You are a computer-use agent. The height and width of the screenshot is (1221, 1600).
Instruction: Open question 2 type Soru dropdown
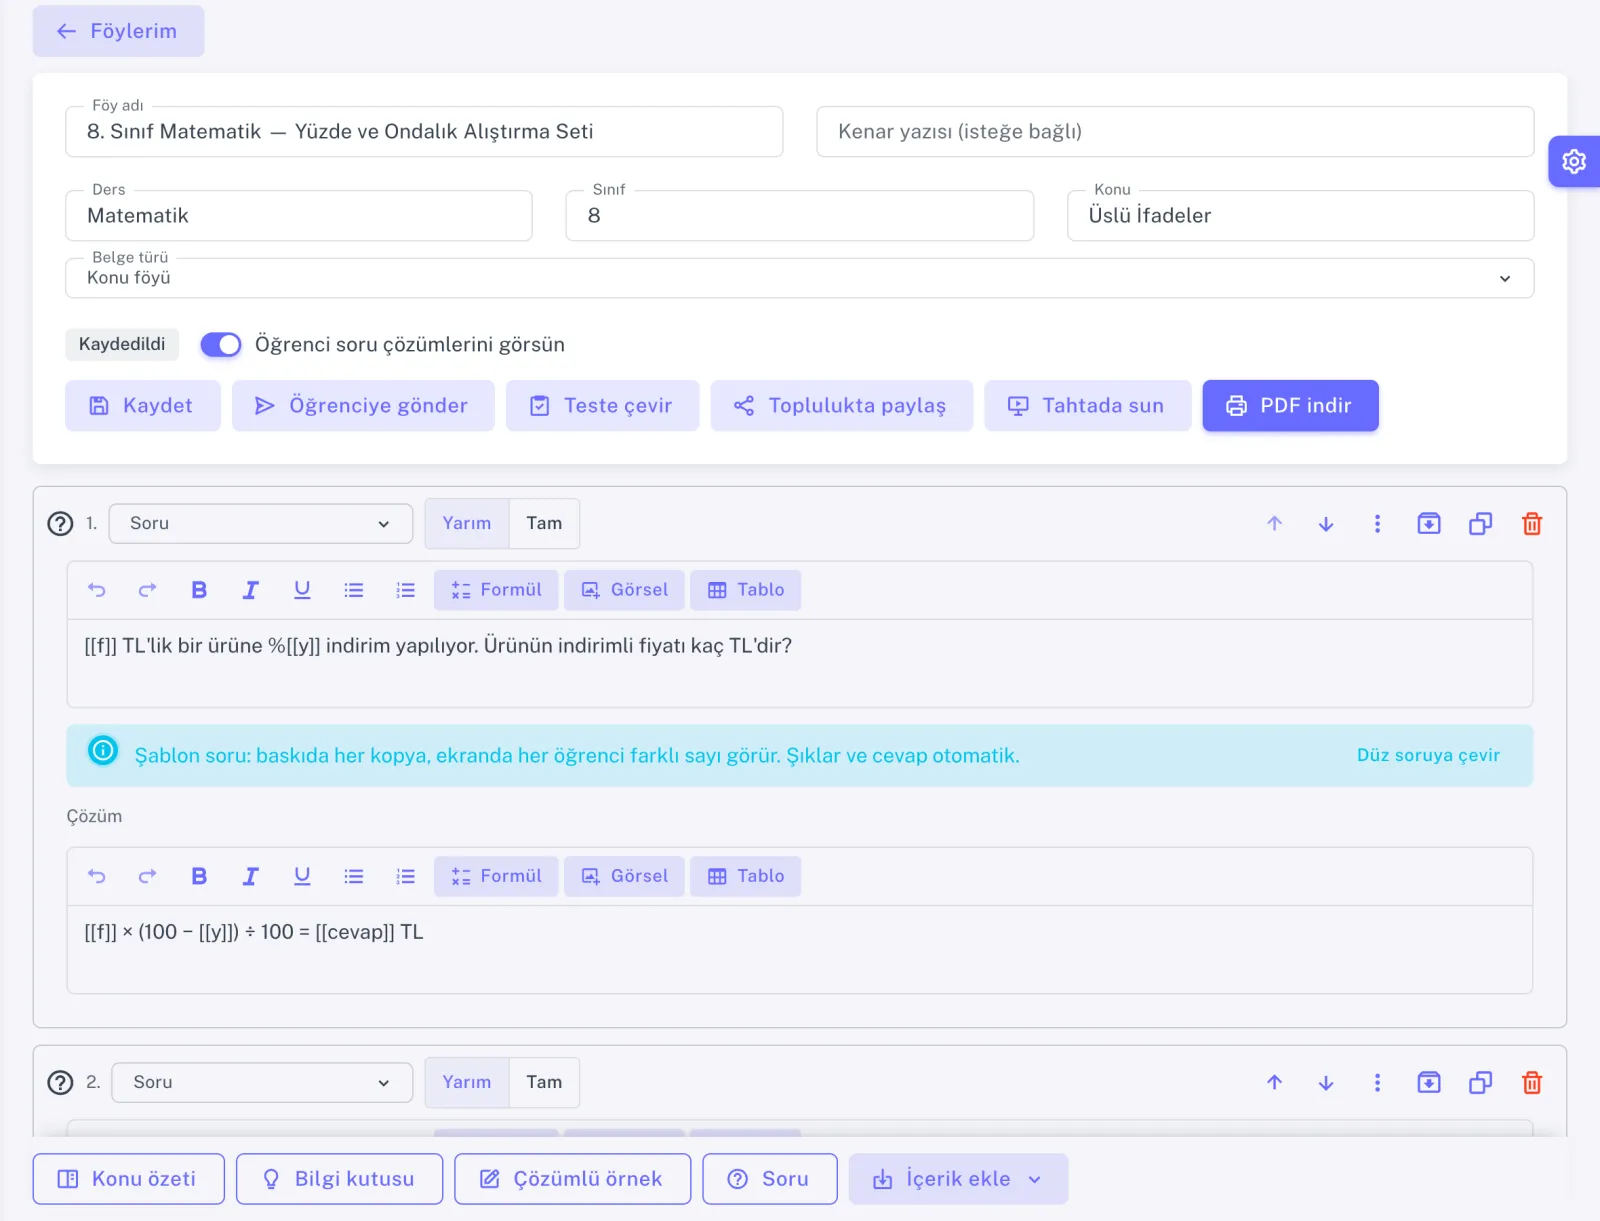262,1082
